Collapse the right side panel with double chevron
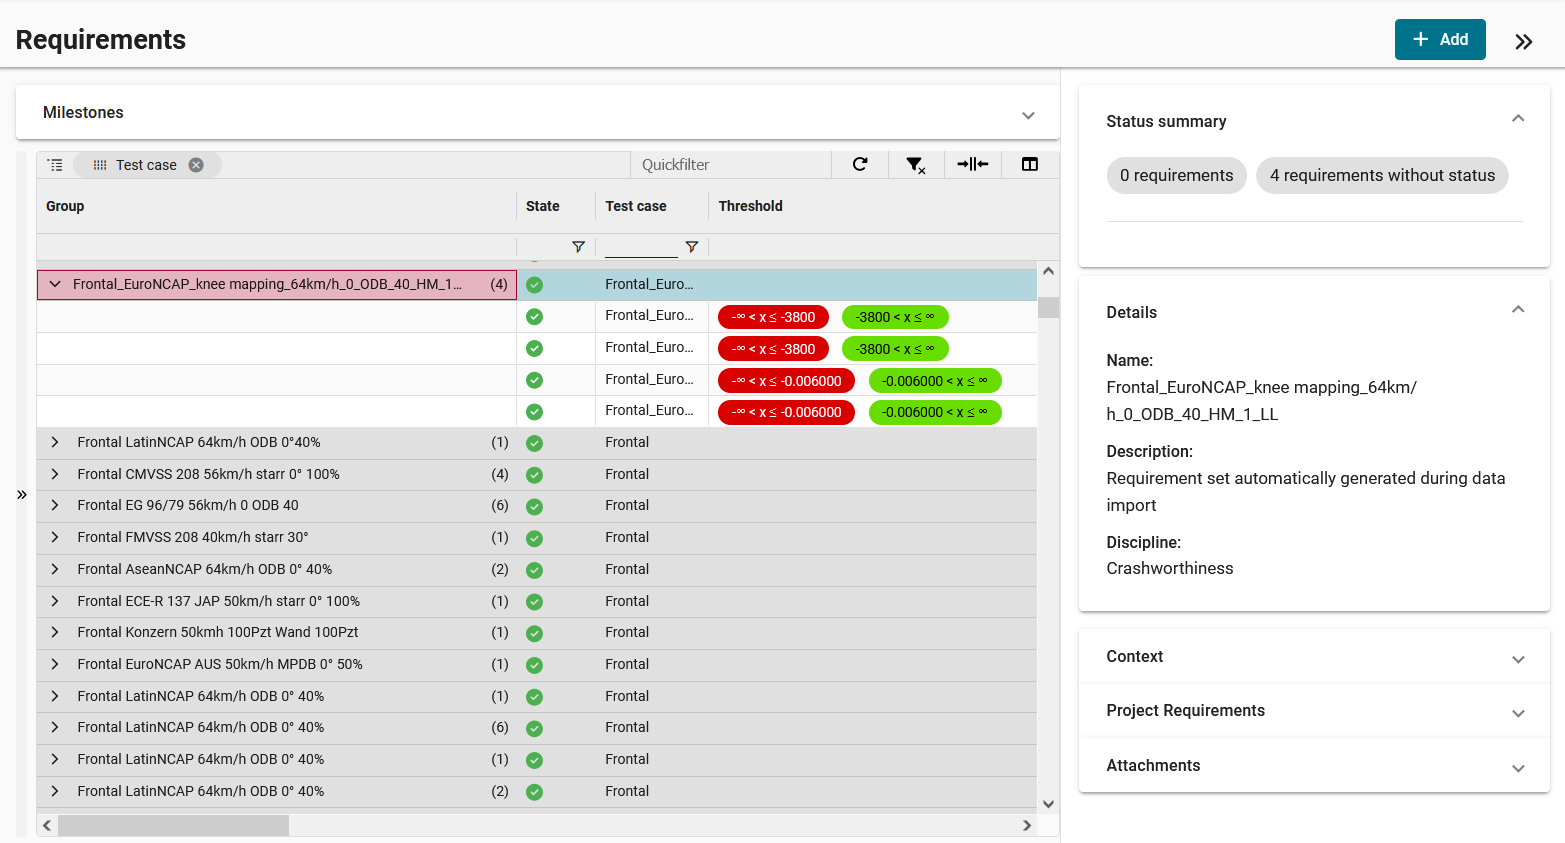Viewport: 1565px width, 843px height. [x=1523, y=41]
